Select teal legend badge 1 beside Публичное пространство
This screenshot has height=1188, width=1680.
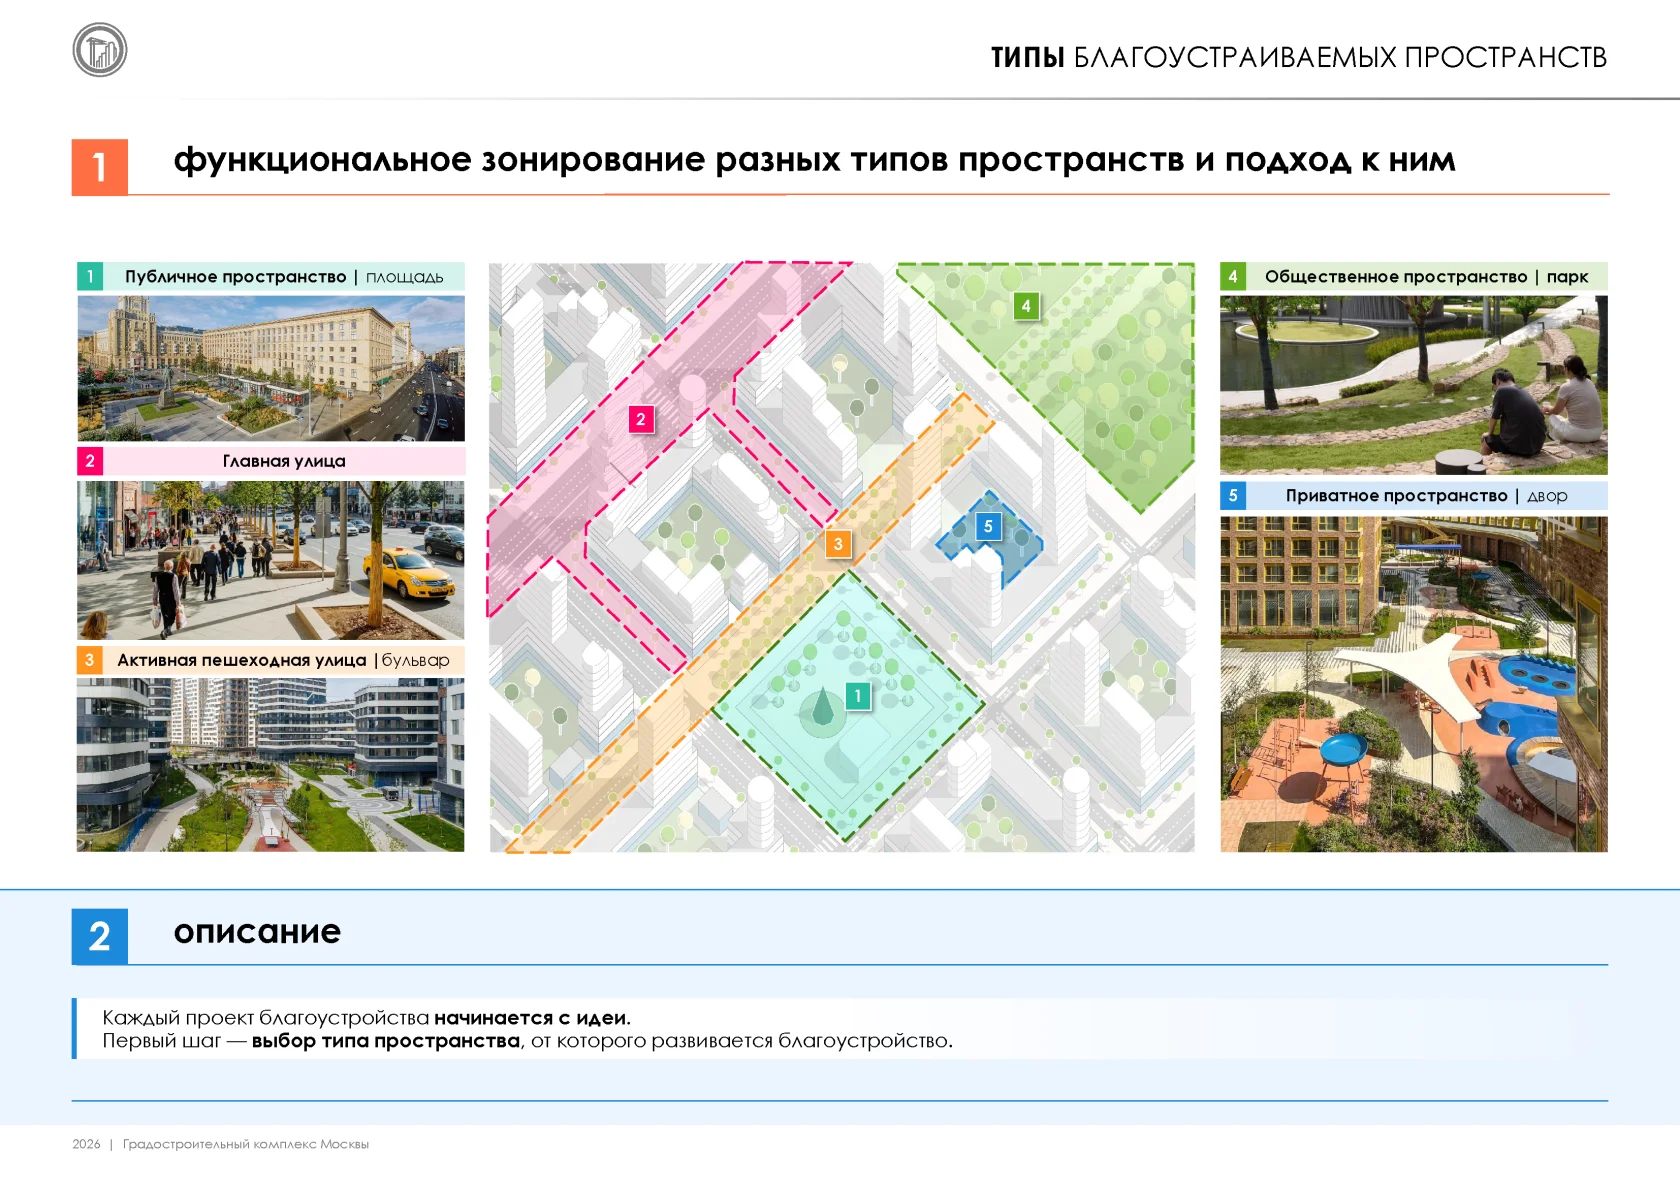[90, 276]
